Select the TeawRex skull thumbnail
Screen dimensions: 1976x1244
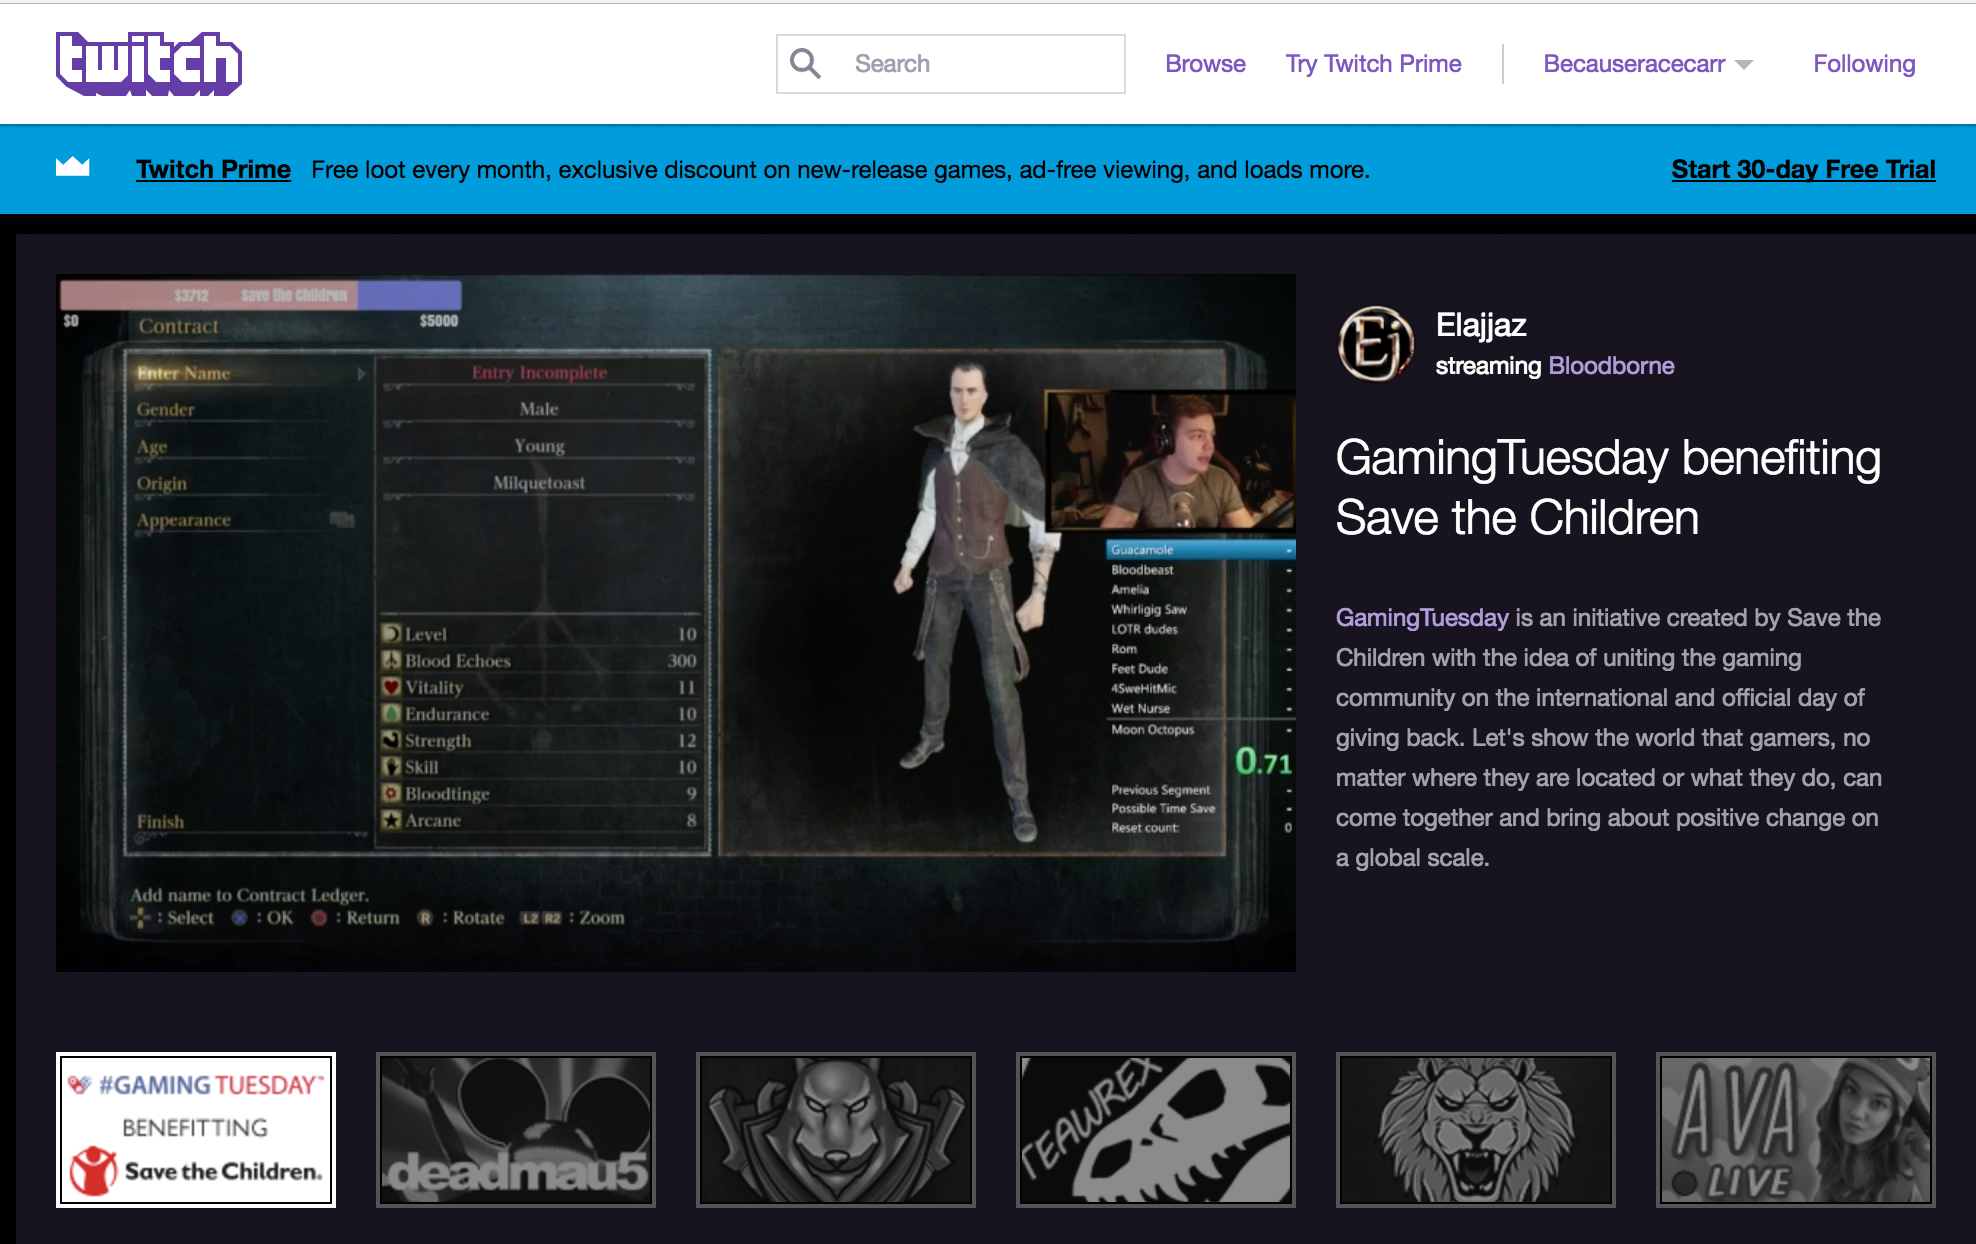click(1156, 1130)
